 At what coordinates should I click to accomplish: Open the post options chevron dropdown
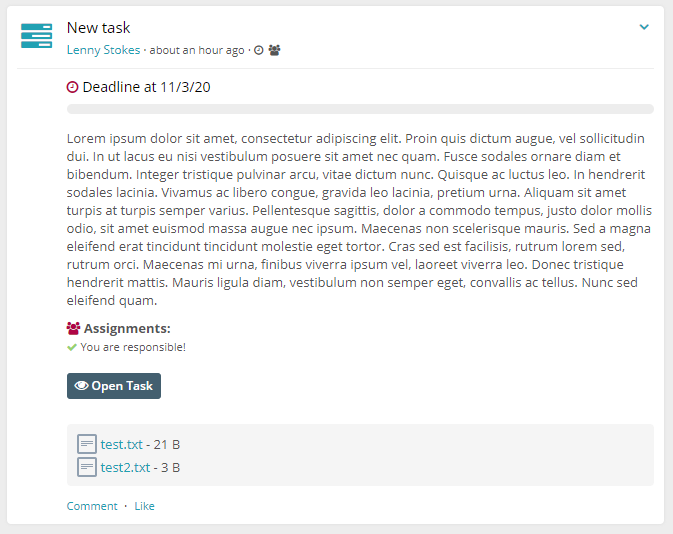(644, 27)
